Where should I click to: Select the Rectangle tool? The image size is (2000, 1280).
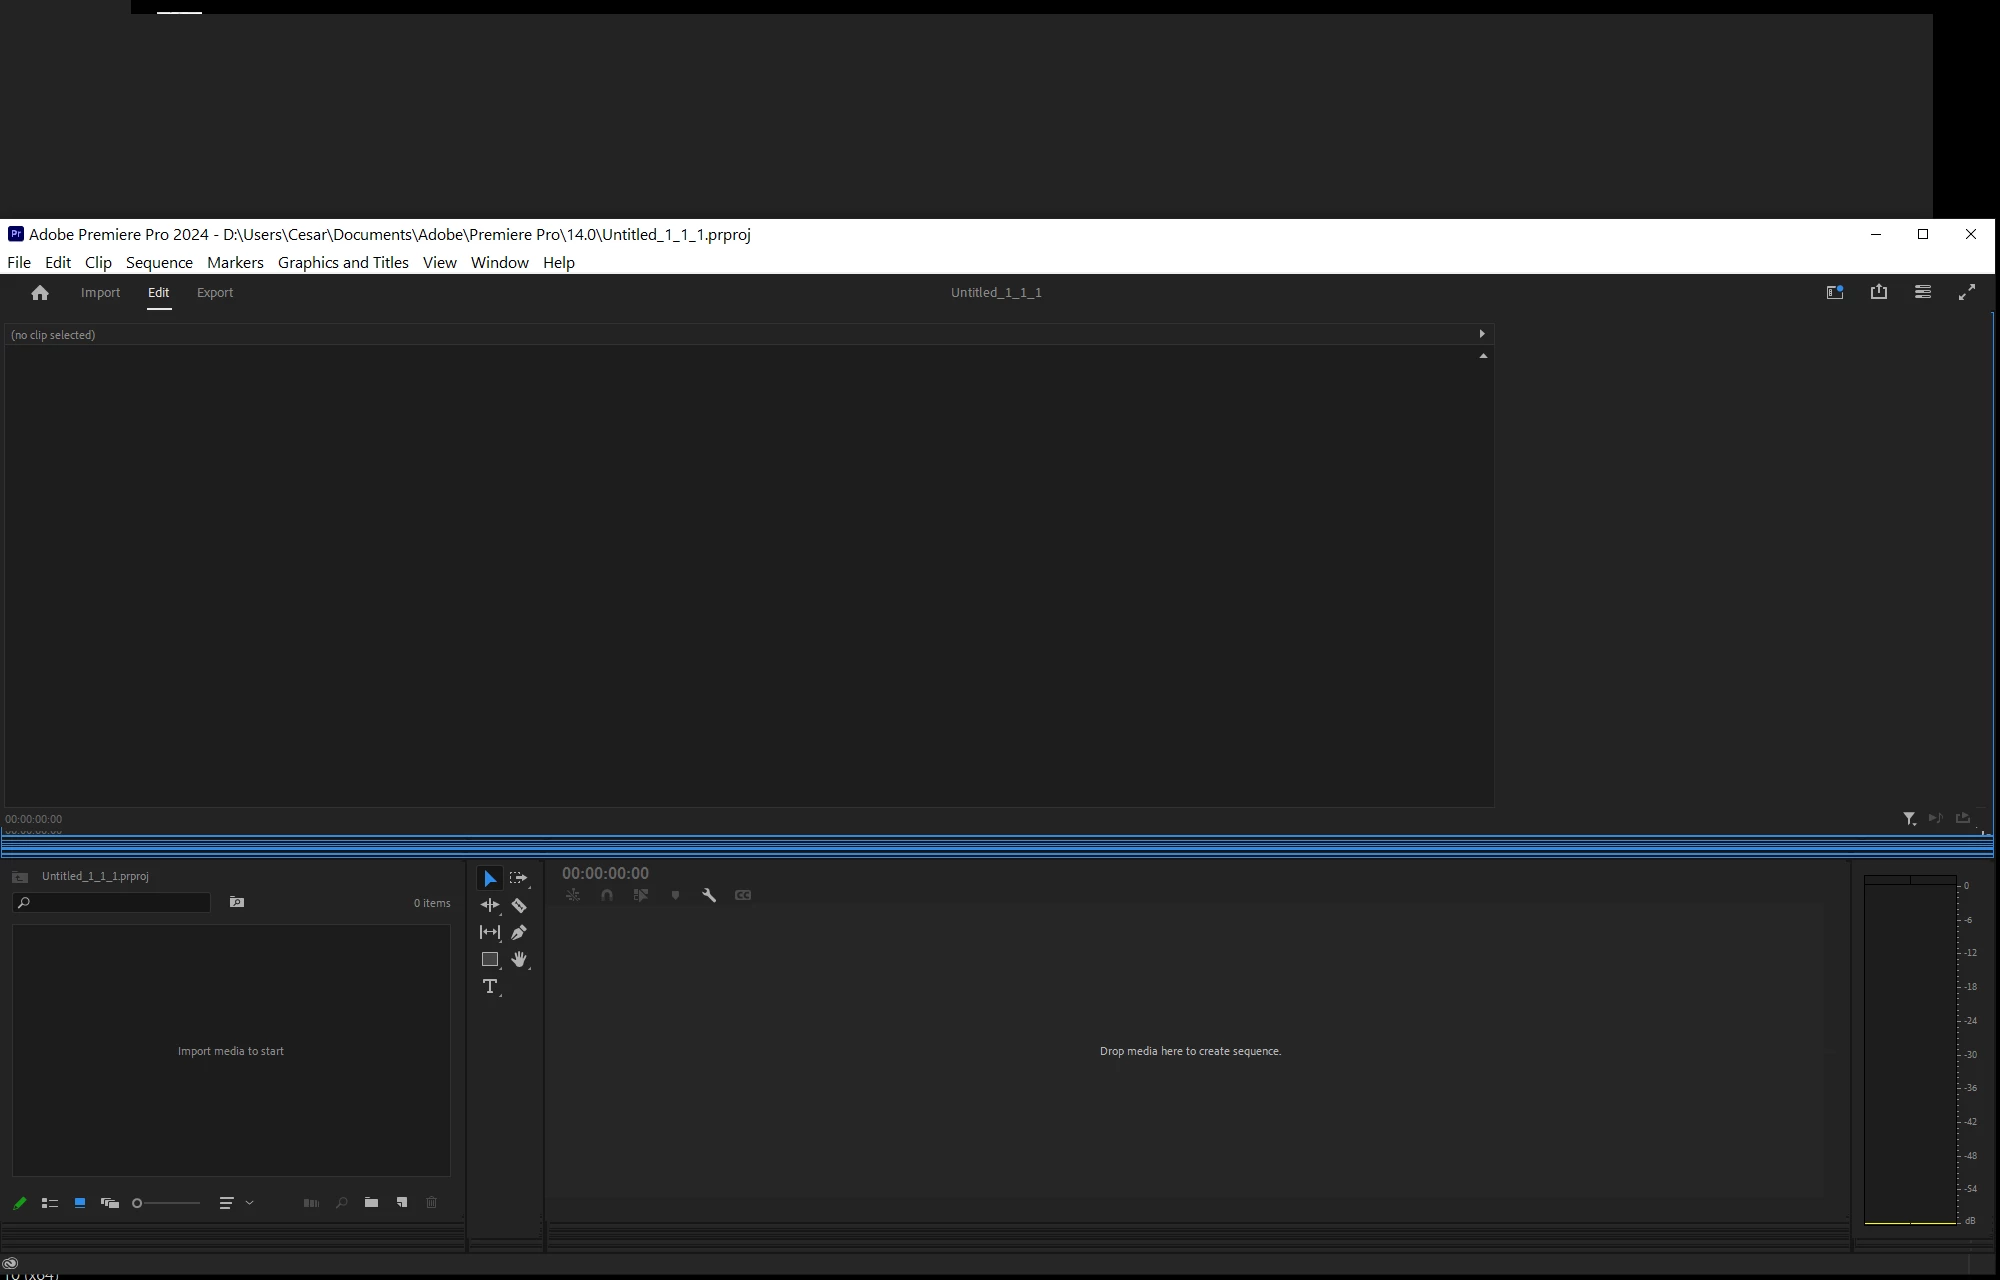pyautogui.click(x=490, y=959)
